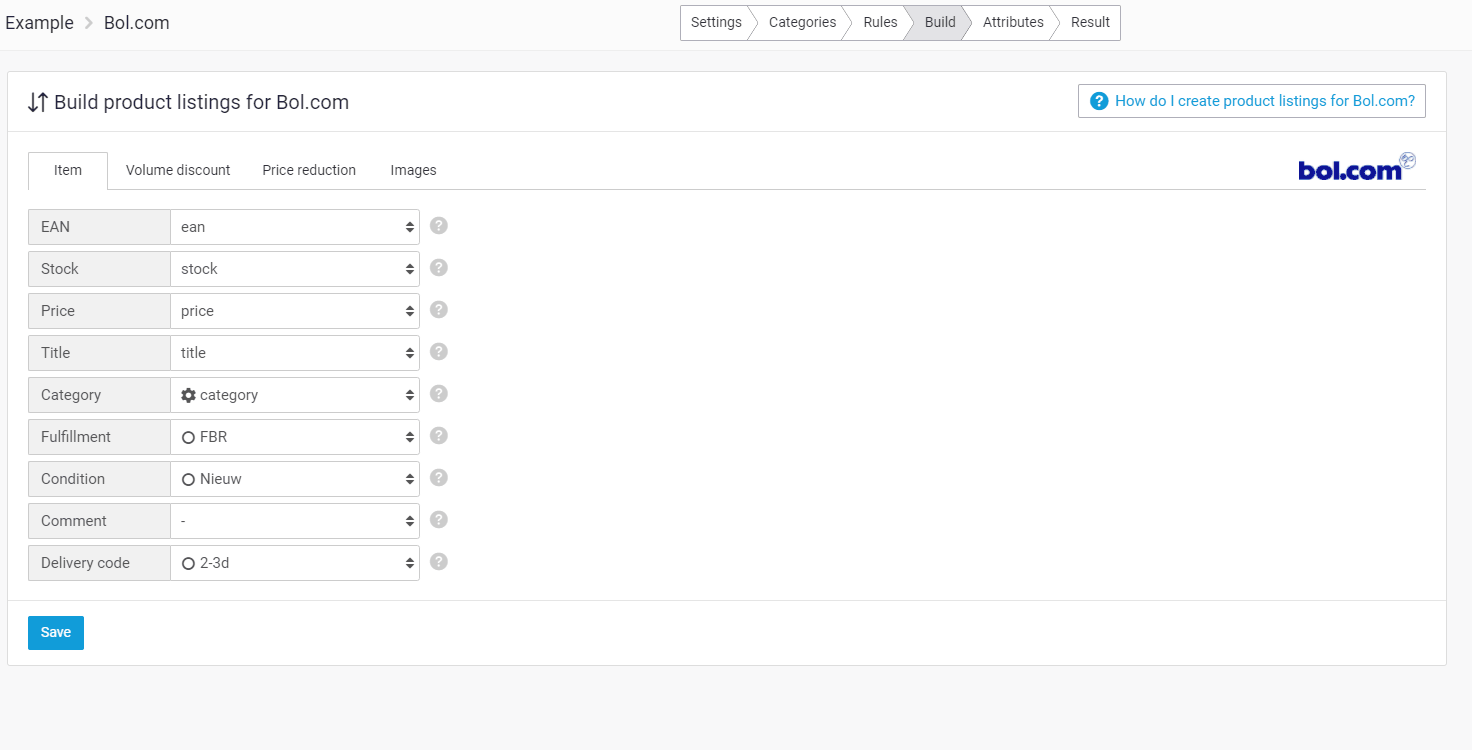Open the Price field dropdown

[295, 311]
